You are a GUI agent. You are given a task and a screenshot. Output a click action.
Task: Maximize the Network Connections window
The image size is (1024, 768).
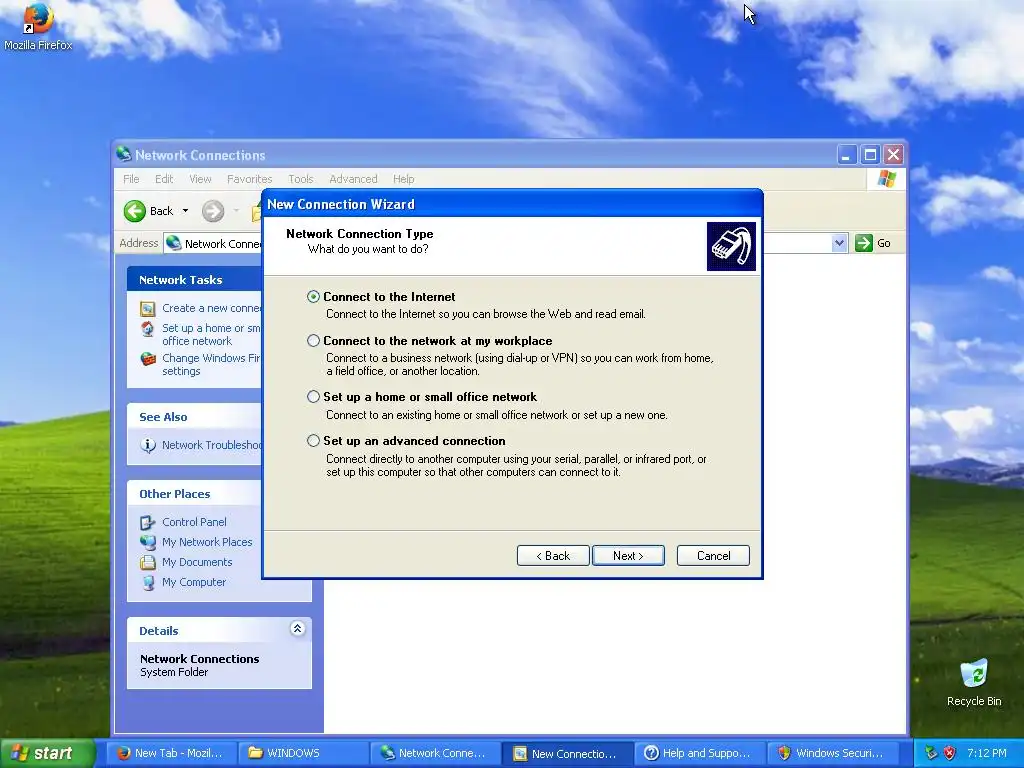[x=870, y=155]
